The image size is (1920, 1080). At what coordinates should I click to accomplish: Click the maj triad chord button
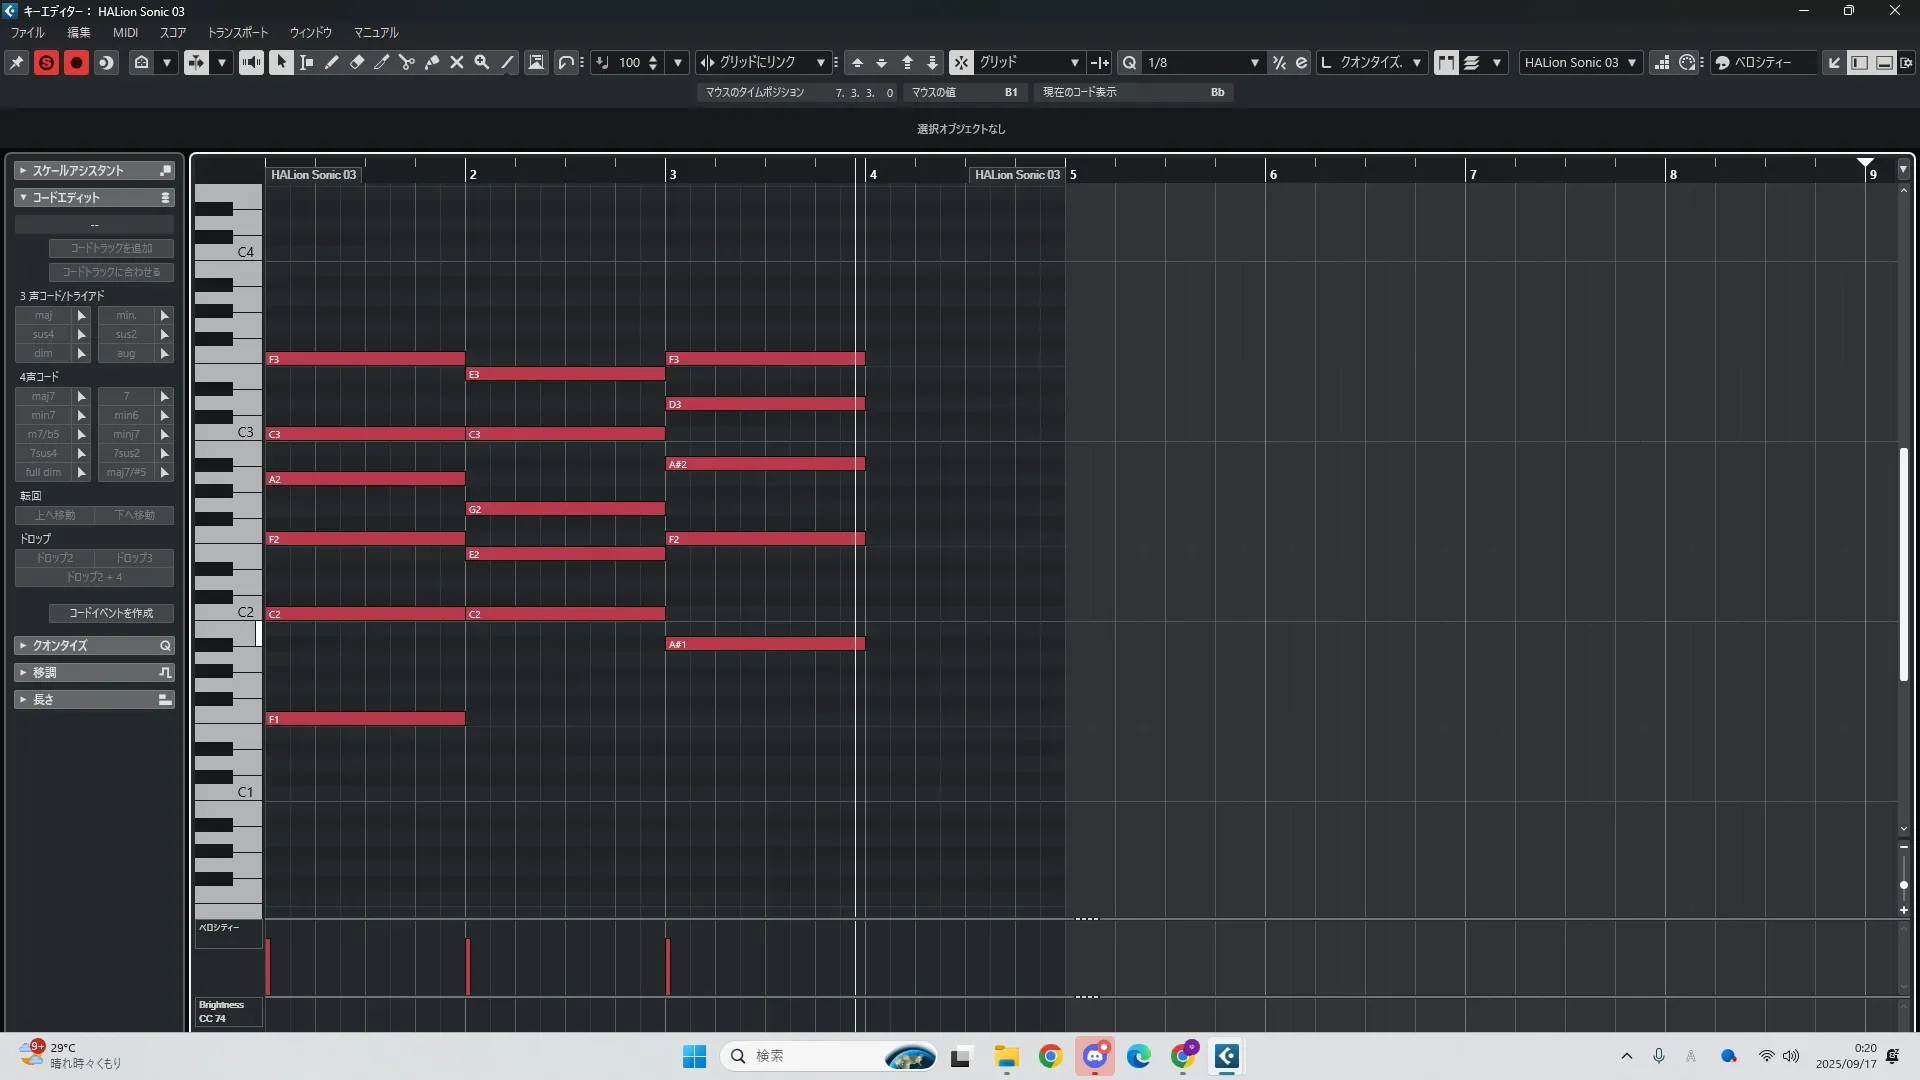[x=43, y=315]
